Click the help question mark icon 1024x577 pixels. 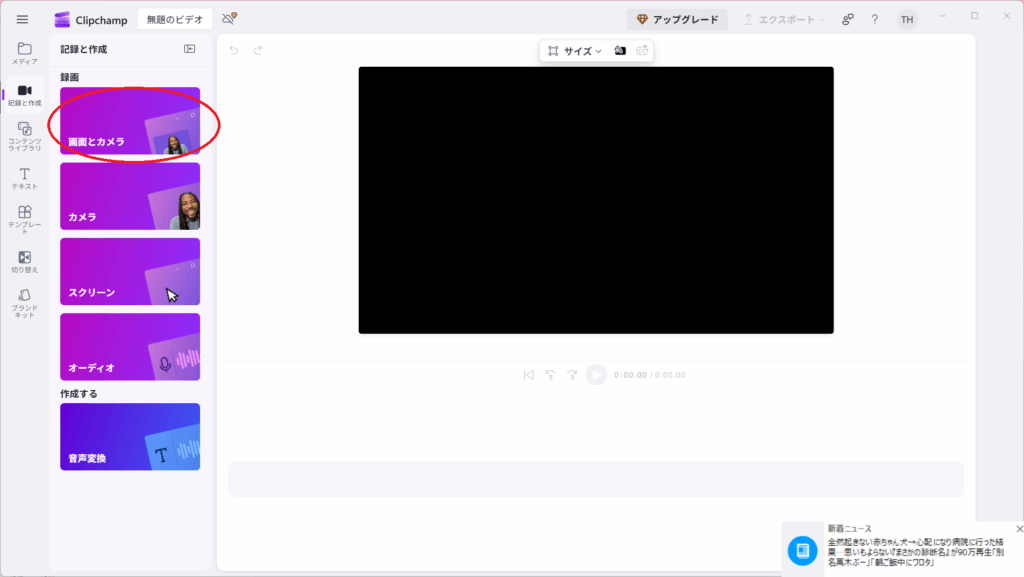pyautogui.click(x=875, y=19)
